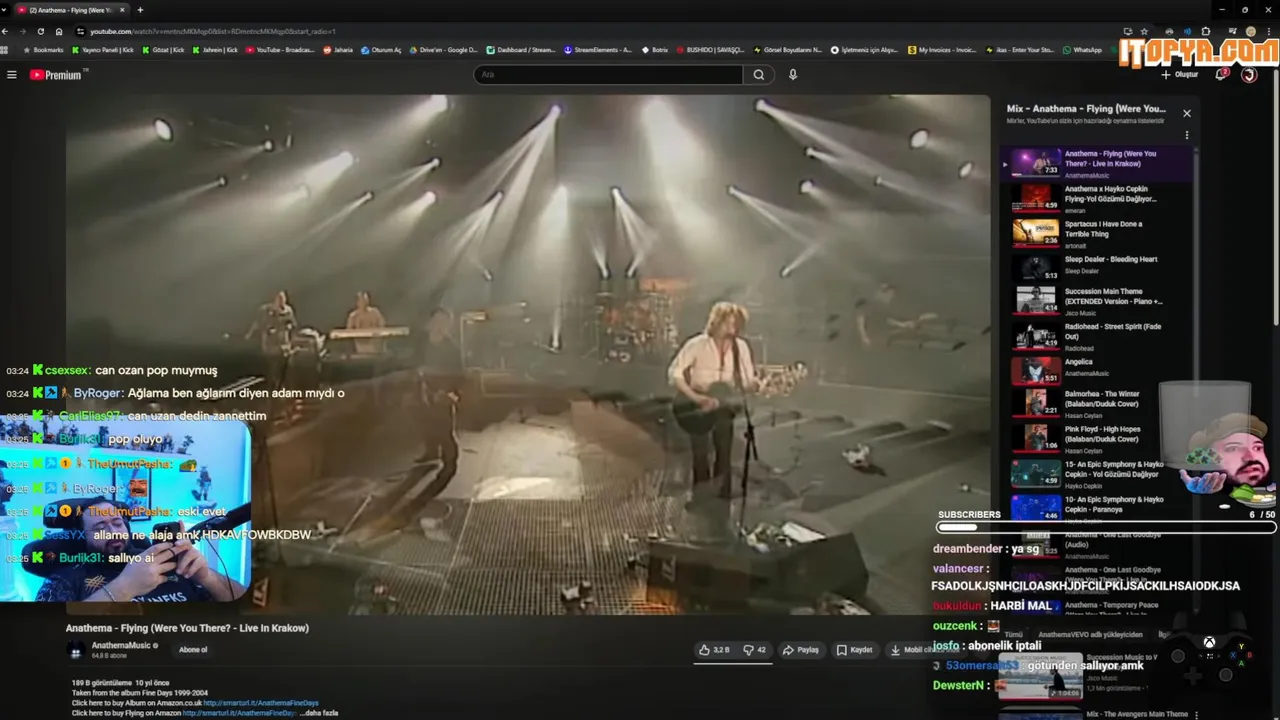
Task: Bookmark this page with star icon
Action: pyautogui.click(x=1144, y=31)
